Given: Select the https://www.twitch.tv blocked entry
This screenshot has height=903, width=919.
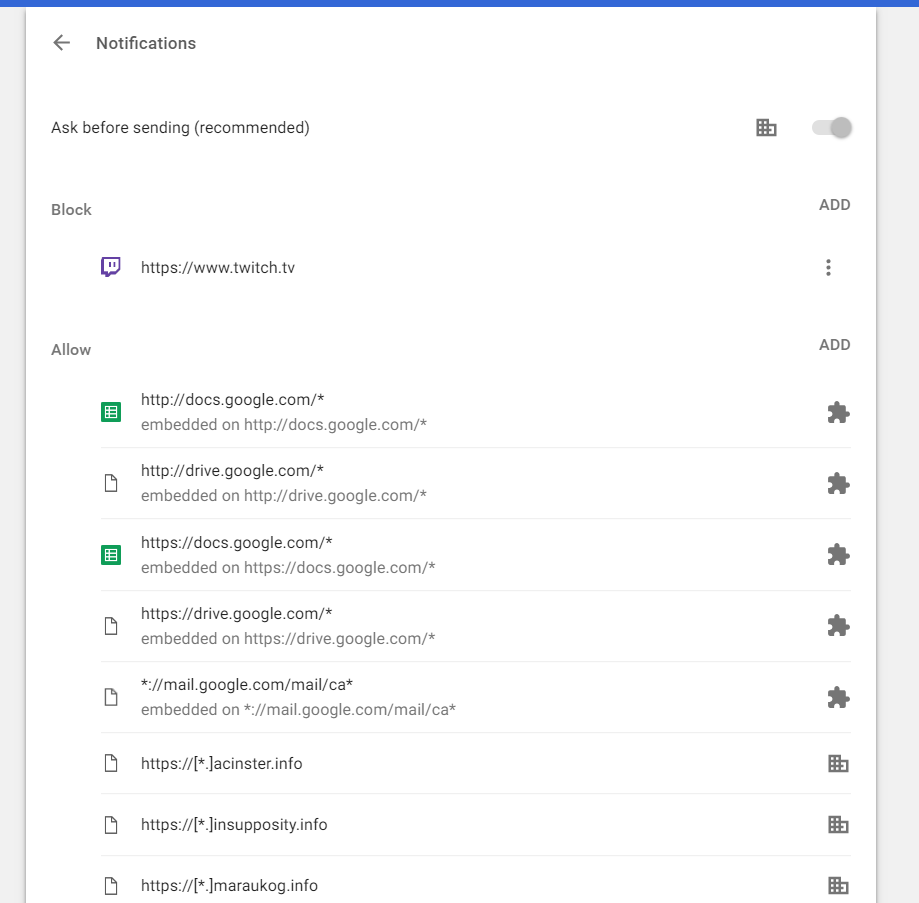Looking at the screenshot, I should [x=218, y=268].
